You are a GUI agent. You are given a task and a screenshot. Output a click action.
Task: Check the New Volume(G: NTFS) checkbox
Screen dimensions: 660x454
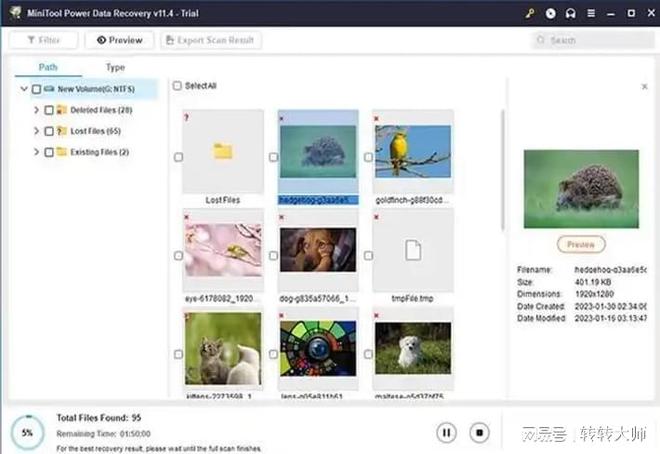(x=37, y=89)
